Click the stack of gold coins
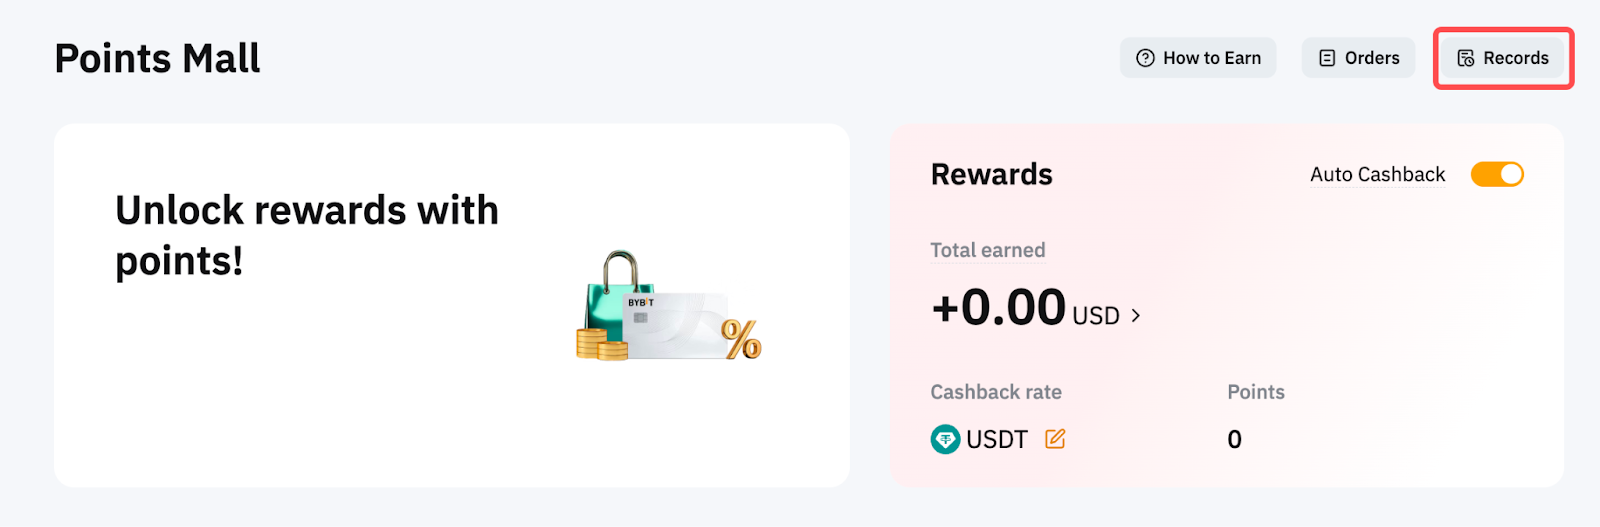 click(x=599, y=343)
